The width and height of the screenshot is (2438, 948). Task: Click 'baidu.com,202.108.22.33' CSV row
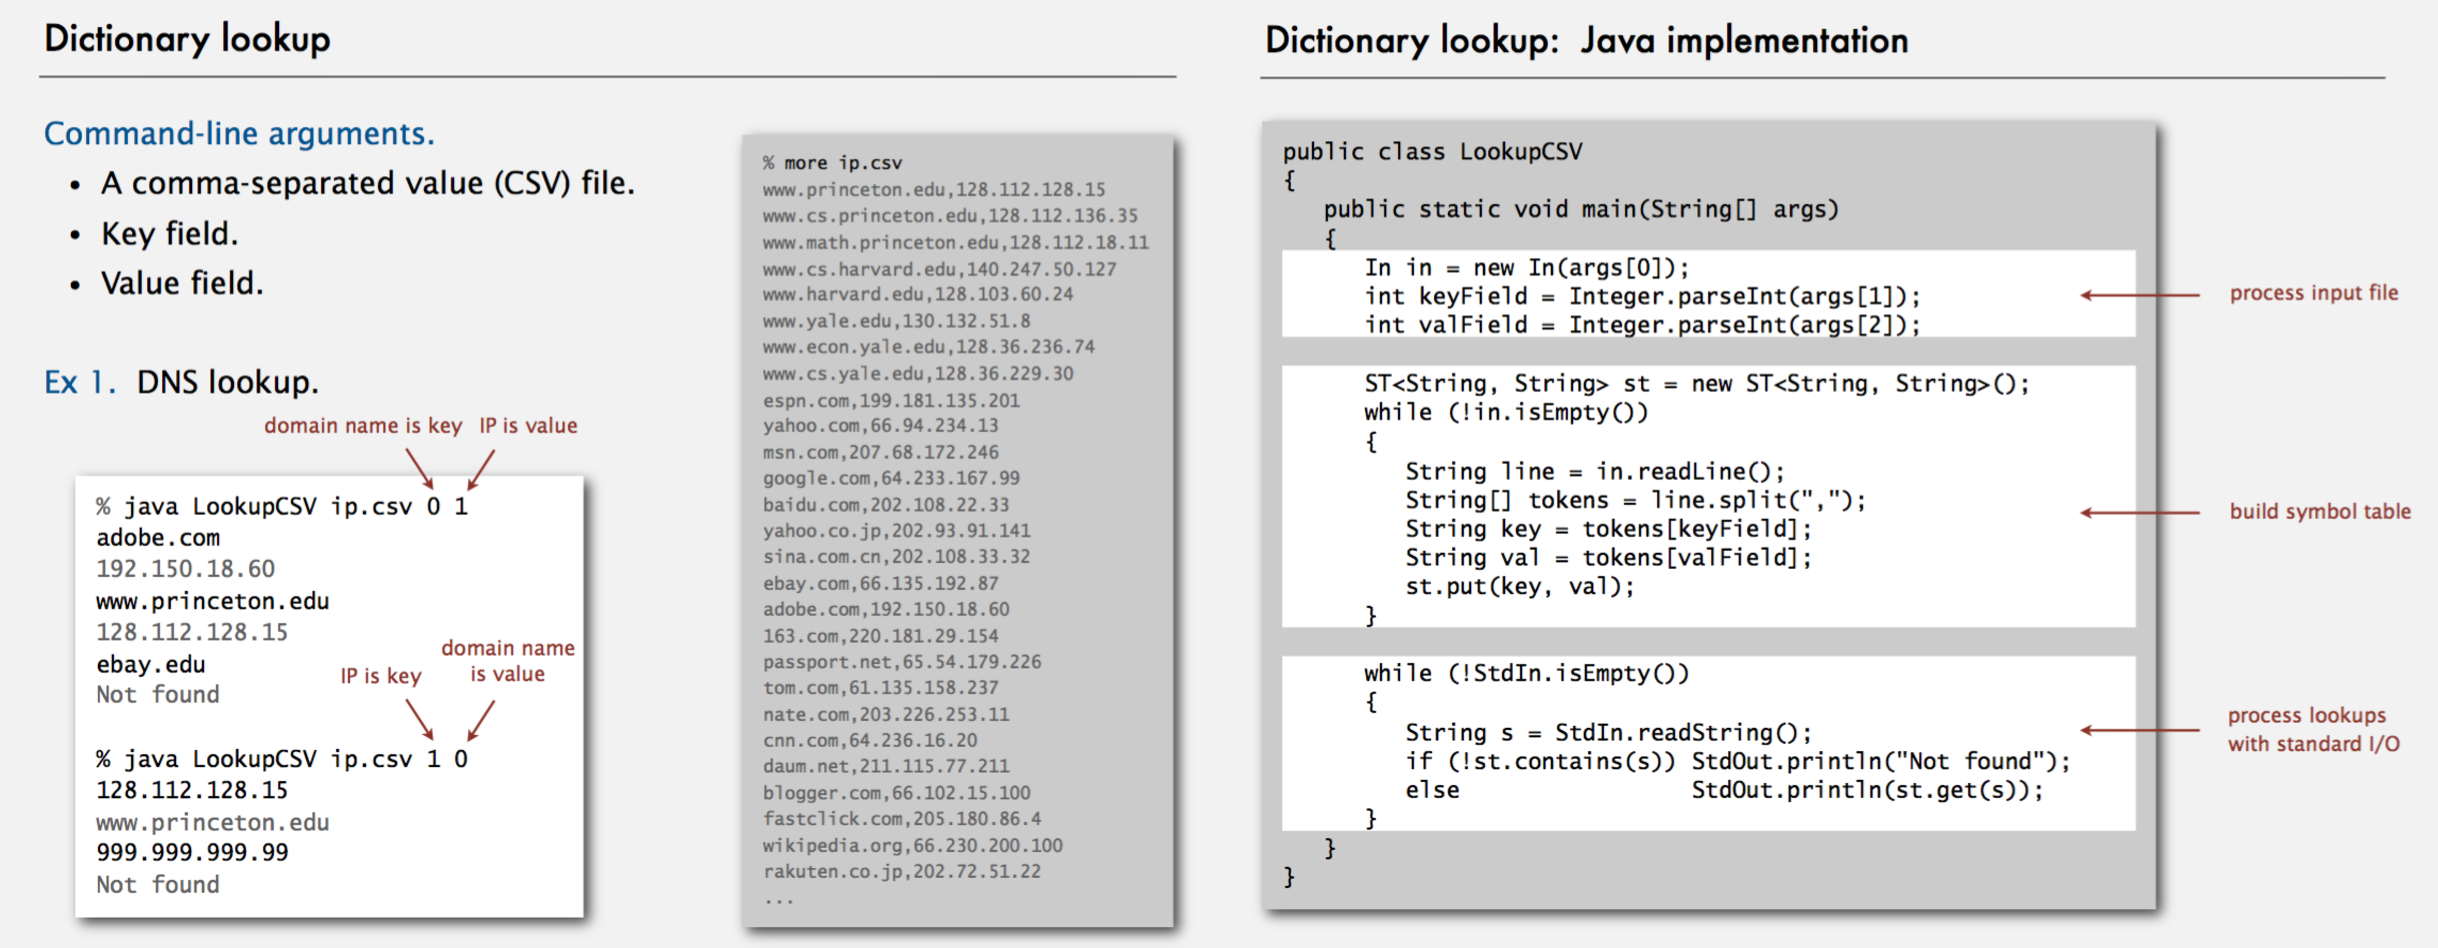[886, 505]
